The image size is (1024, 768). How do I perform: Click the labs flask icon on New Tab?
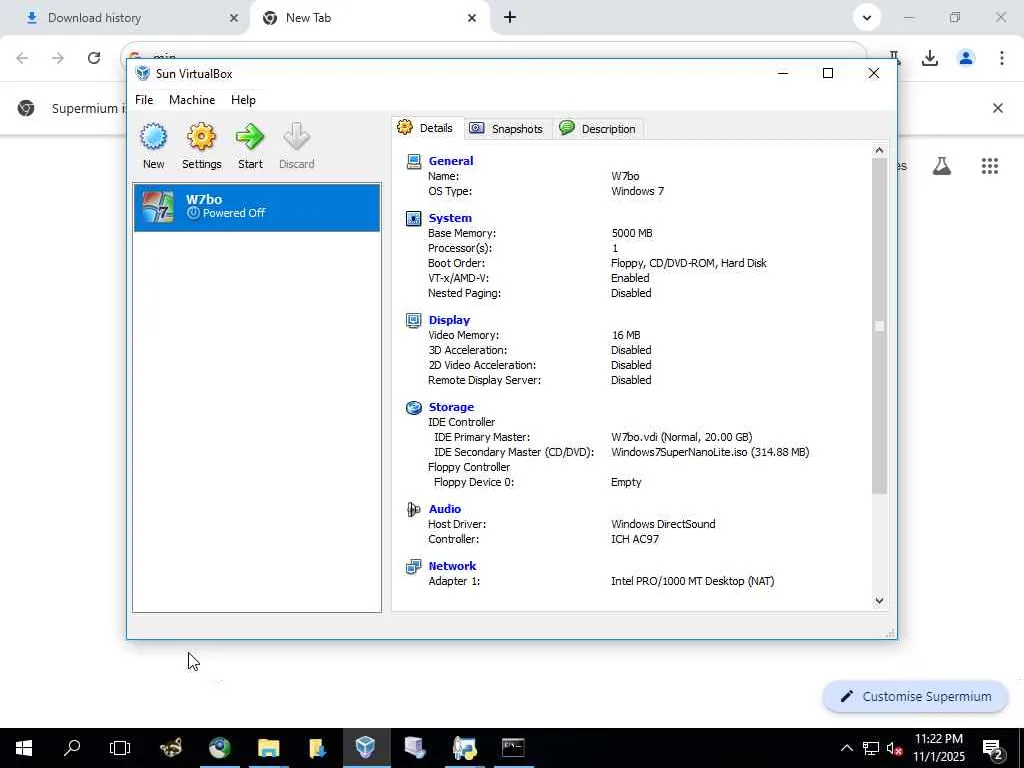tap(941, 166)
